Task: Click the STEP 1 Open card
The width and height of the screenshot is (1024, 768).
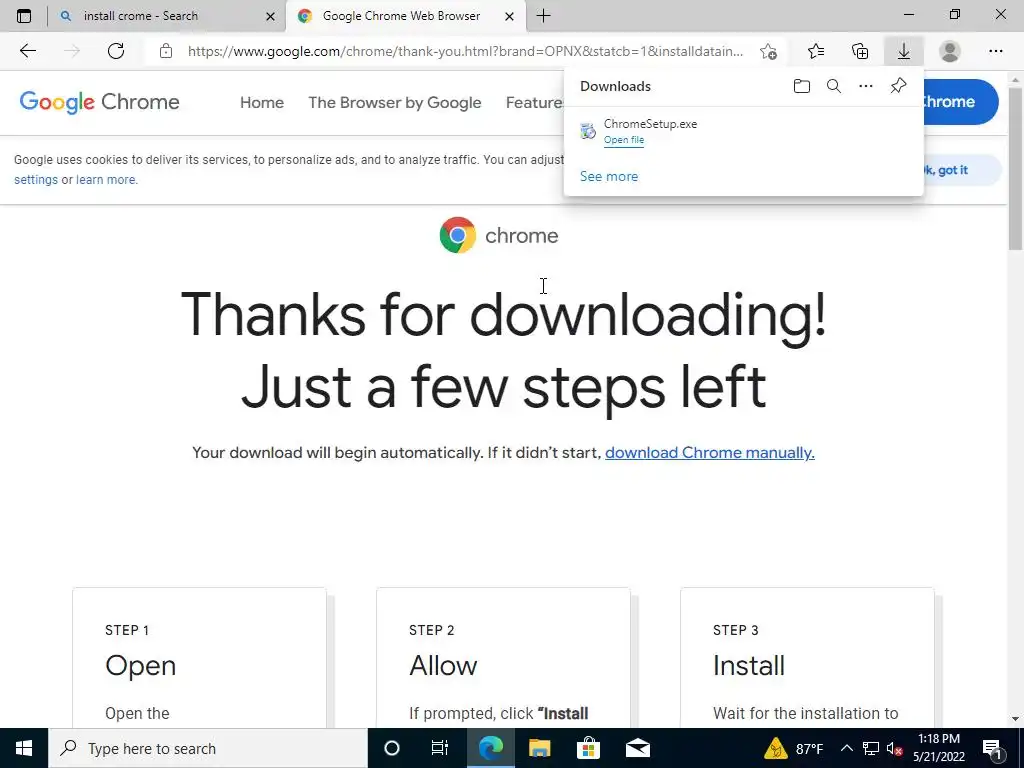Action: [x=199, y=658]
